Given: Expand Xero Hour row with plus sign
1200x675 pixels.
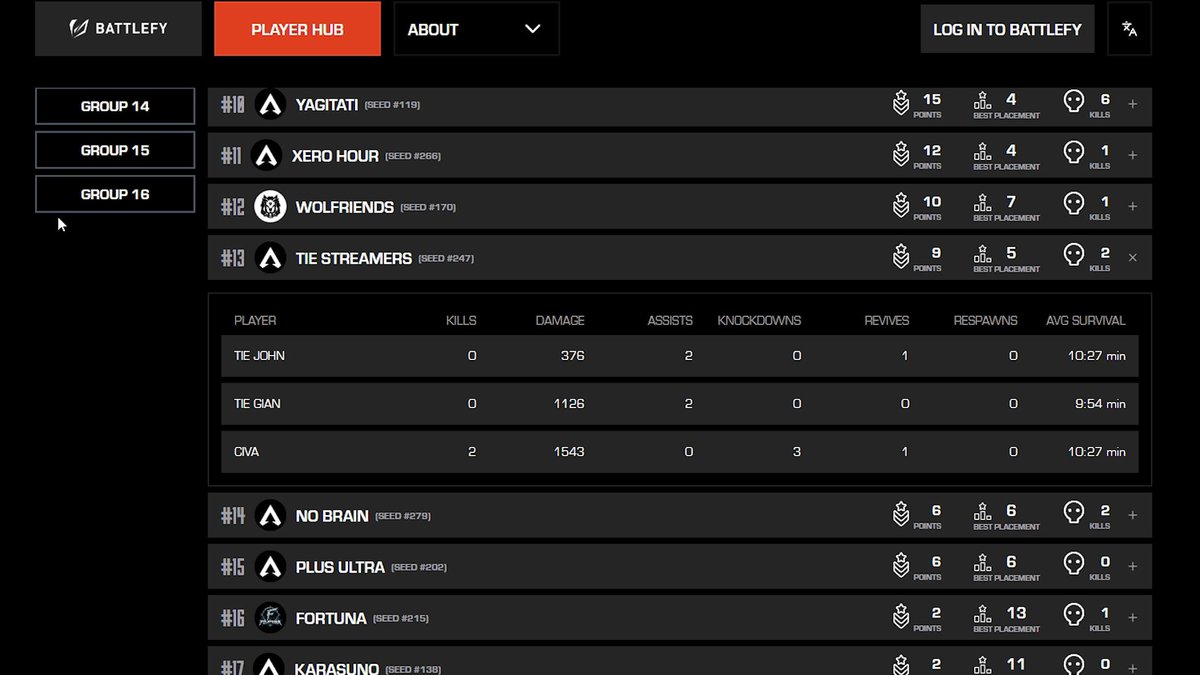Looking at the screenshot, I should (x=1132, y=155).
